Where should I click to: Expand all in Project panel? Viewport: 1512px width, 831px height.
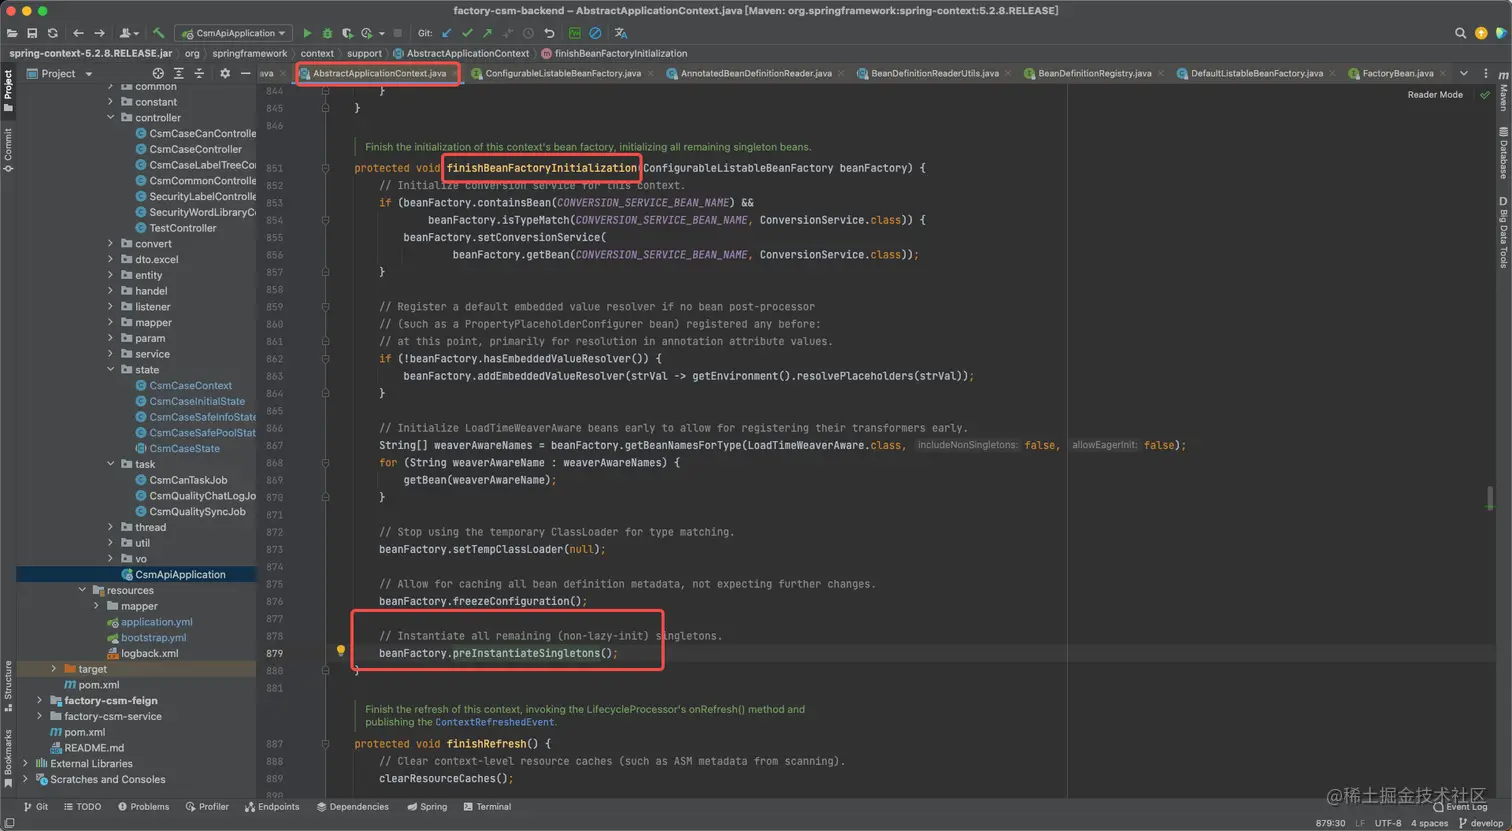tap(178, 73)
